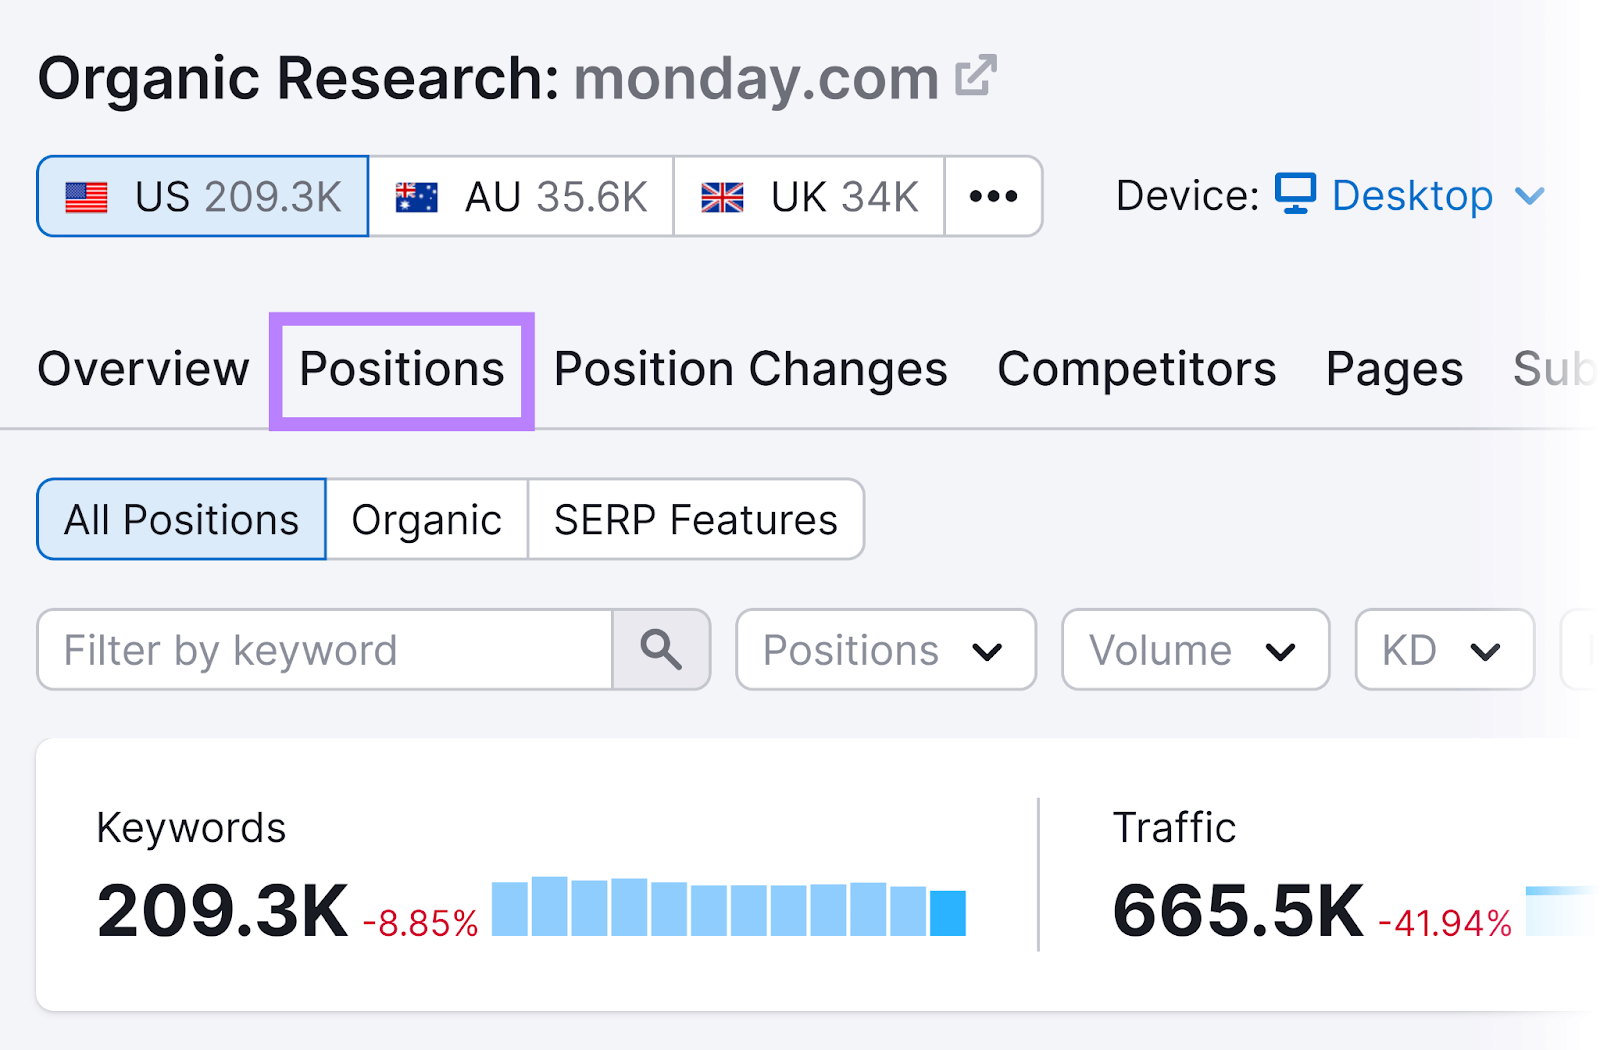Viewport: 1600px width, 1050px height.
Task: Click the desktop monitor icon next to Device
Action: 1295,195
